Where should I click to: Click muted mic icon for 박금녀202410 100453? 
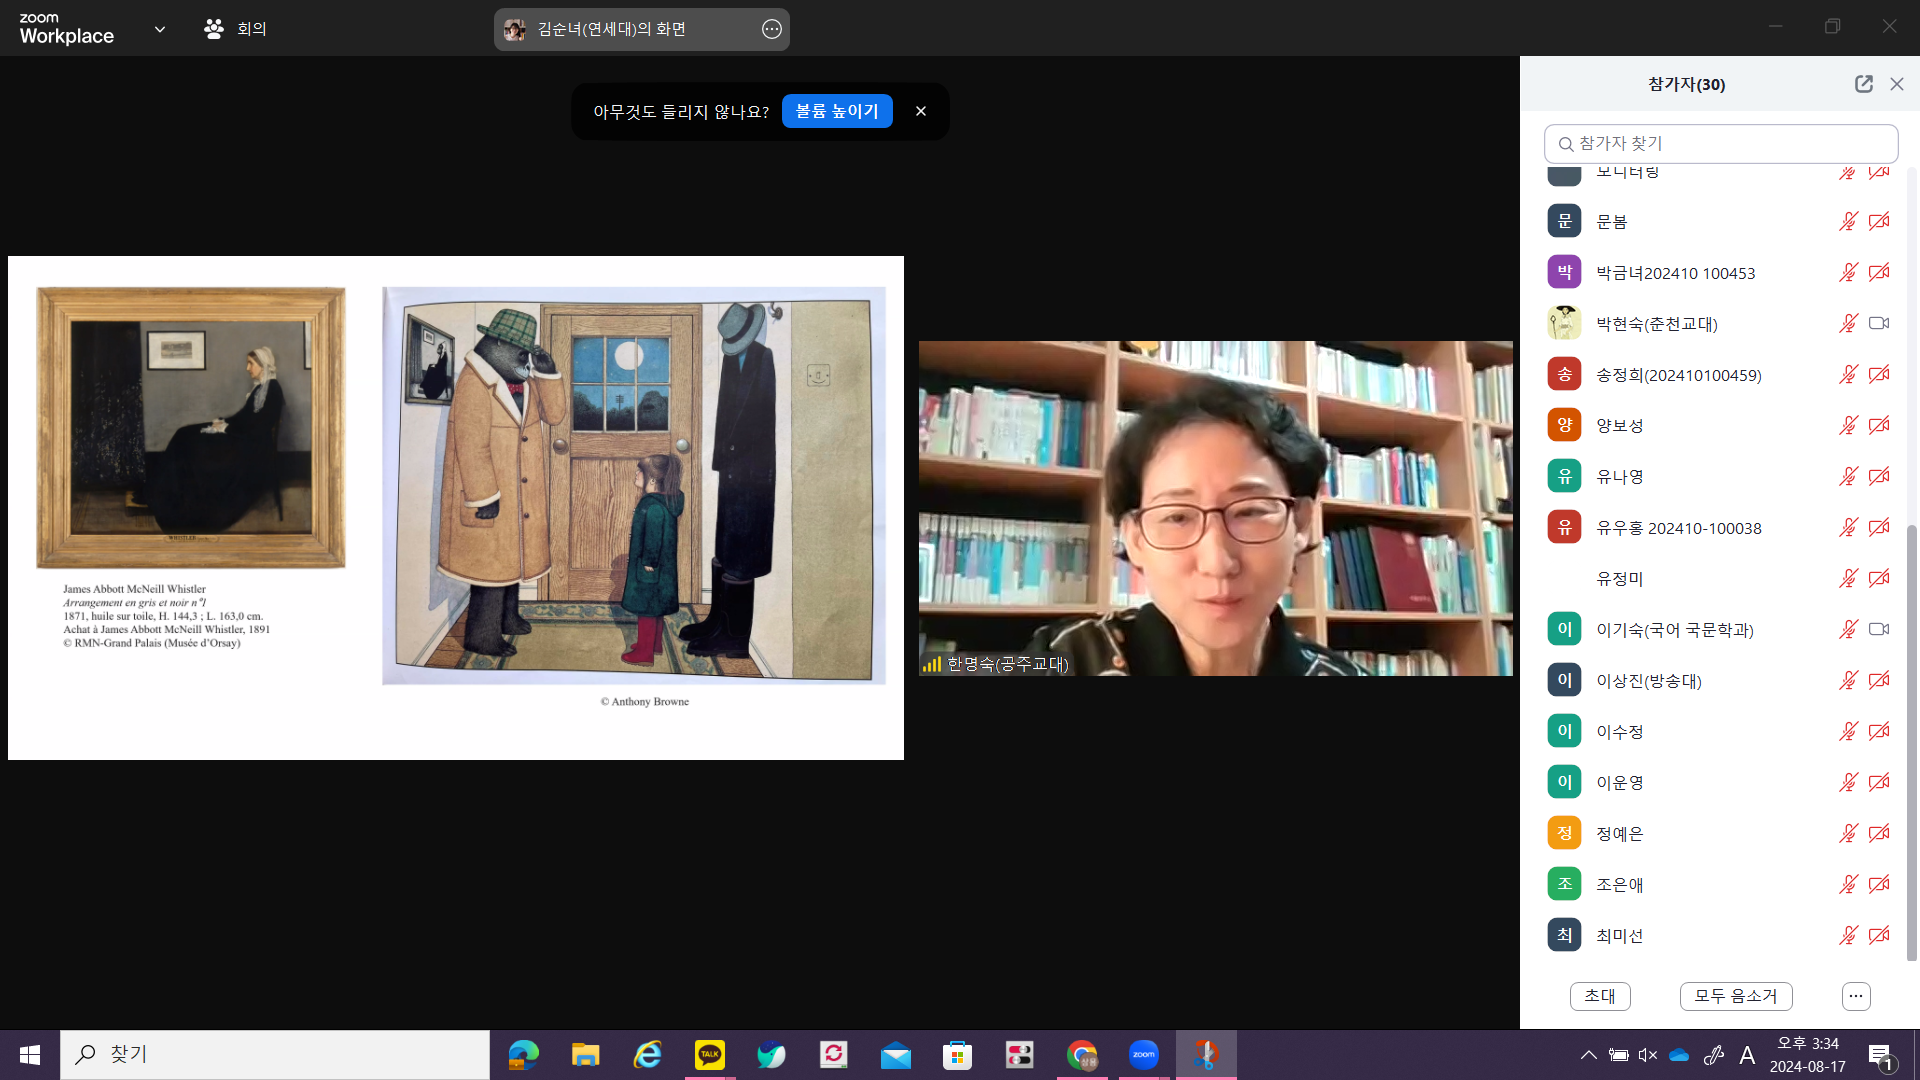[1848, 272]
